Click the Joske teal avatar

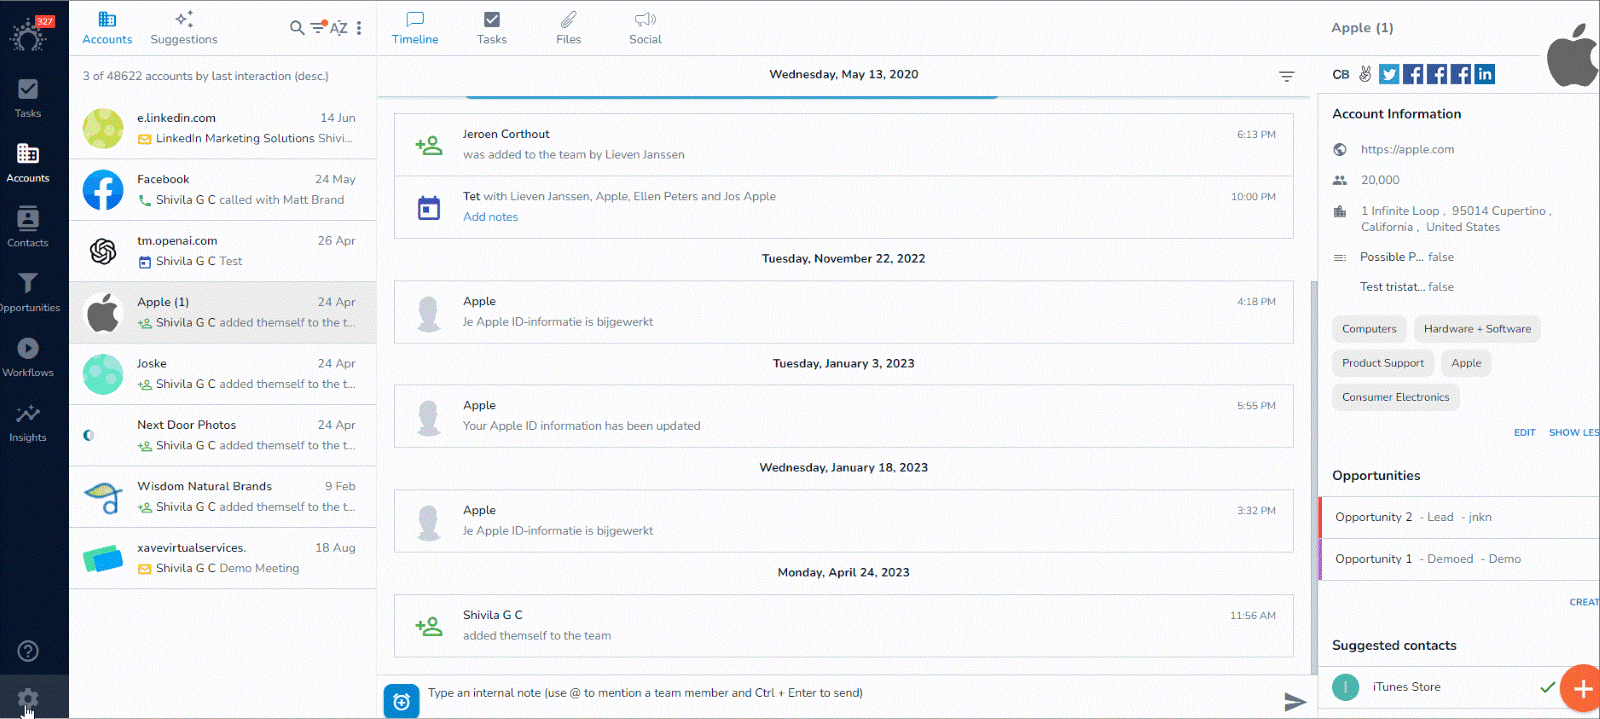(103, 374)
